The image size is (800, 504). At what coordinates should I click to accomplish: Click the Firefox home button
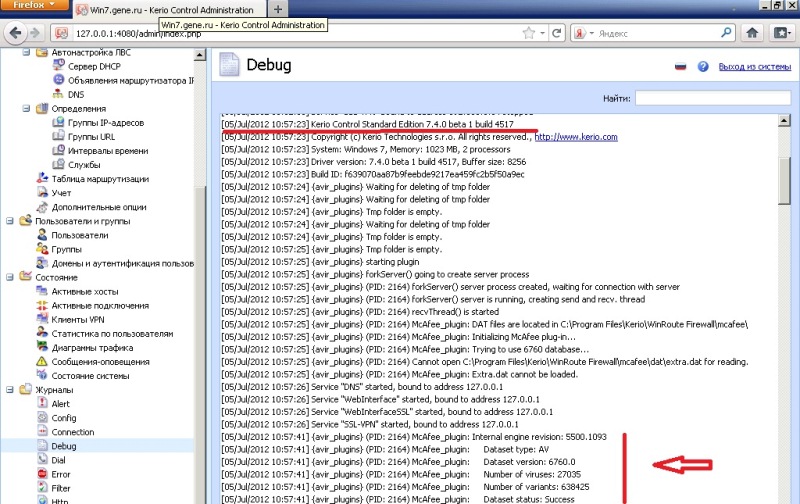pyautogui.click(x=752, y=33)
